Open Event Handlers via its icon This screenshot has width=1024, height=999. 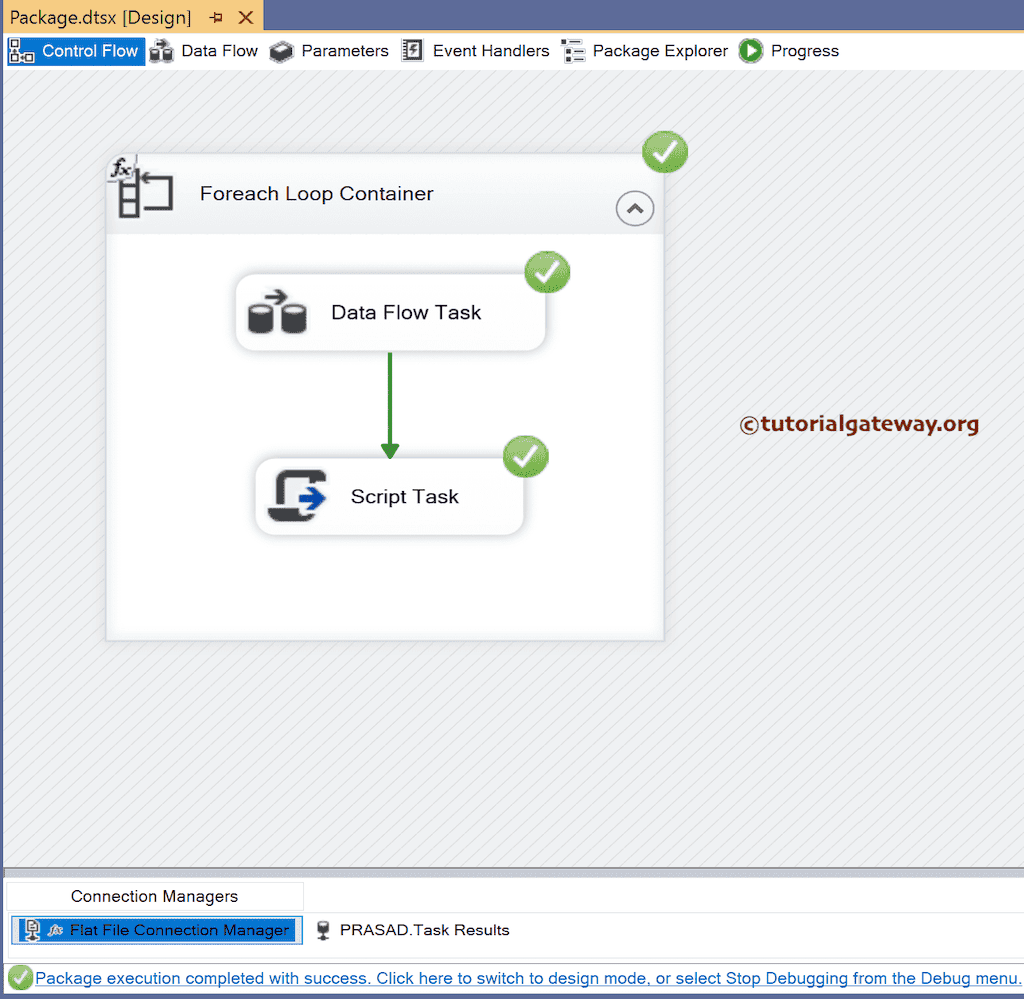click(x=411, y=50)
